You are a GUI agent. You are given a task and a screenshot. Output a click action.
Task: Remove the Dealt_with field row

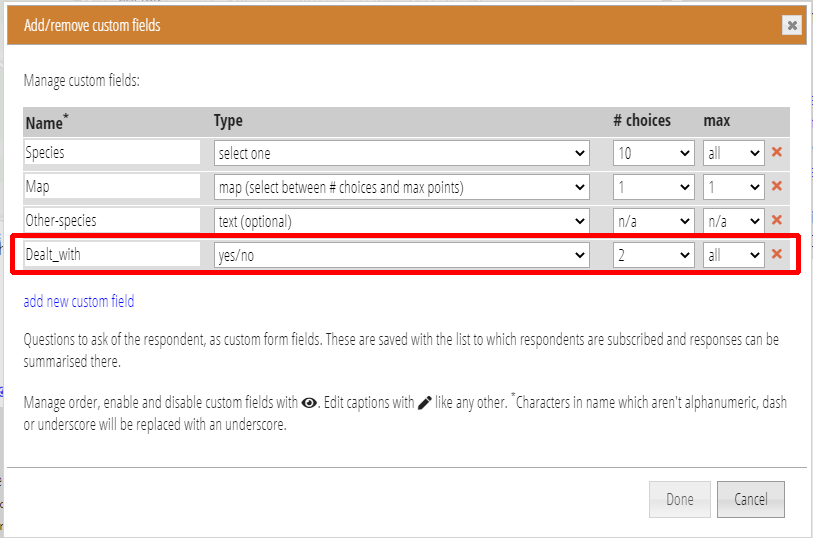click(777, 254)
